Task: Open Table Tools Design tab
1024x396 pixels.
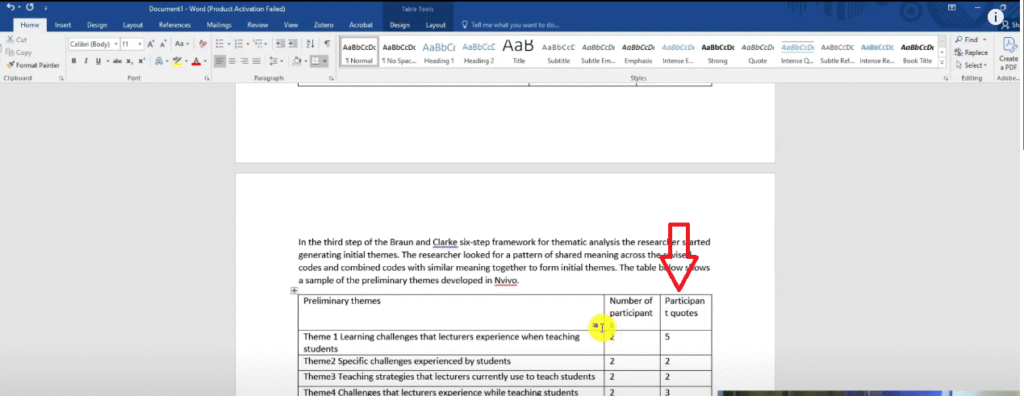Action: (x=399, y=25)
